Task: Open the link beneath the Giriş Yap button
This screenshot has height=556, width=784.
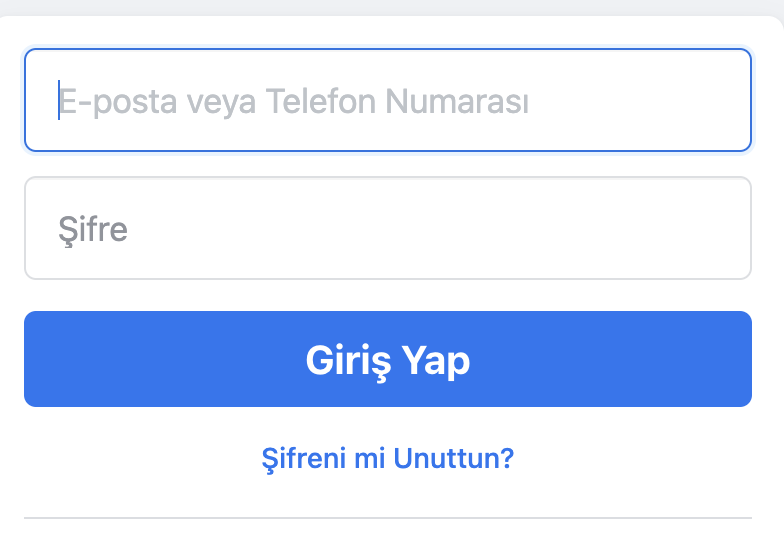Action: pos(387,459)
